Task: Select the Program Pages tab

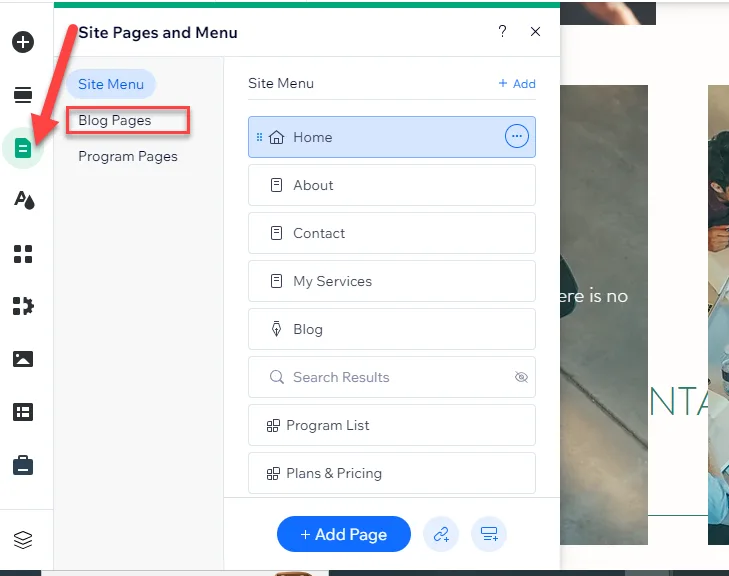Action: [x=128, y=156]
